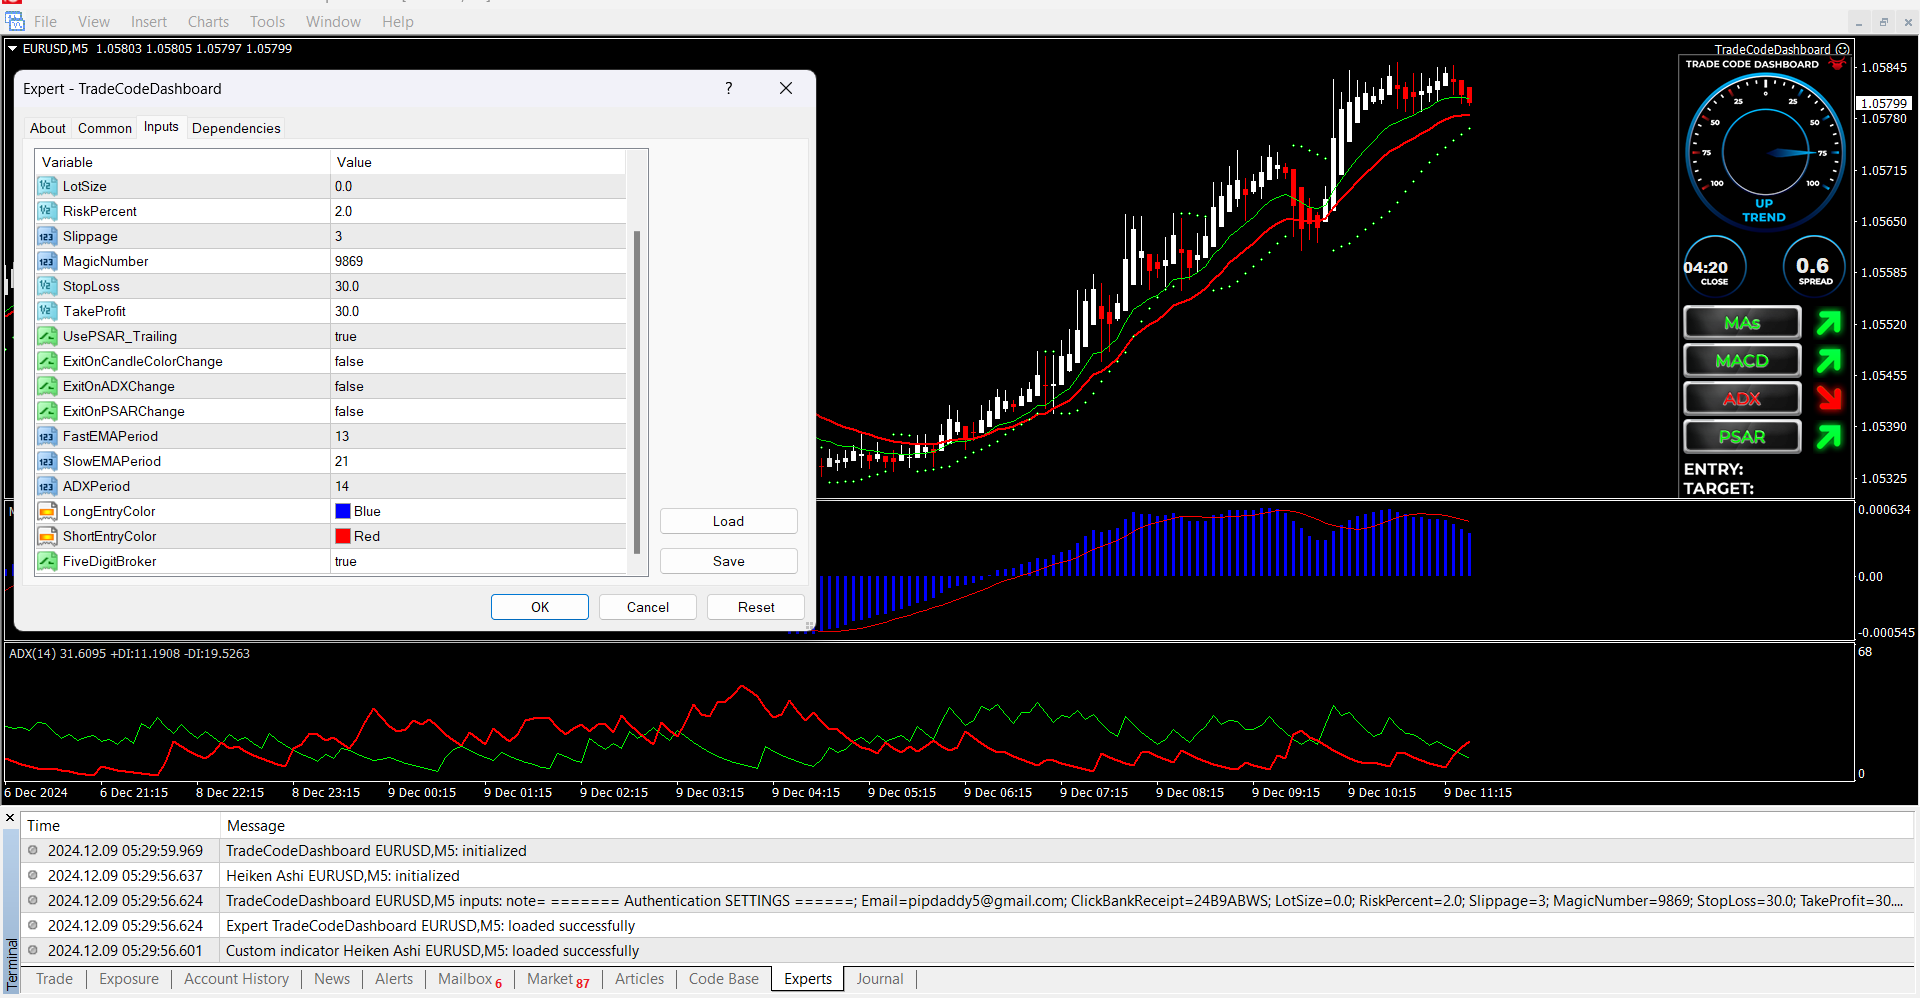
Task: Click the green arrow next to MACD
Action: [1828, 361]
